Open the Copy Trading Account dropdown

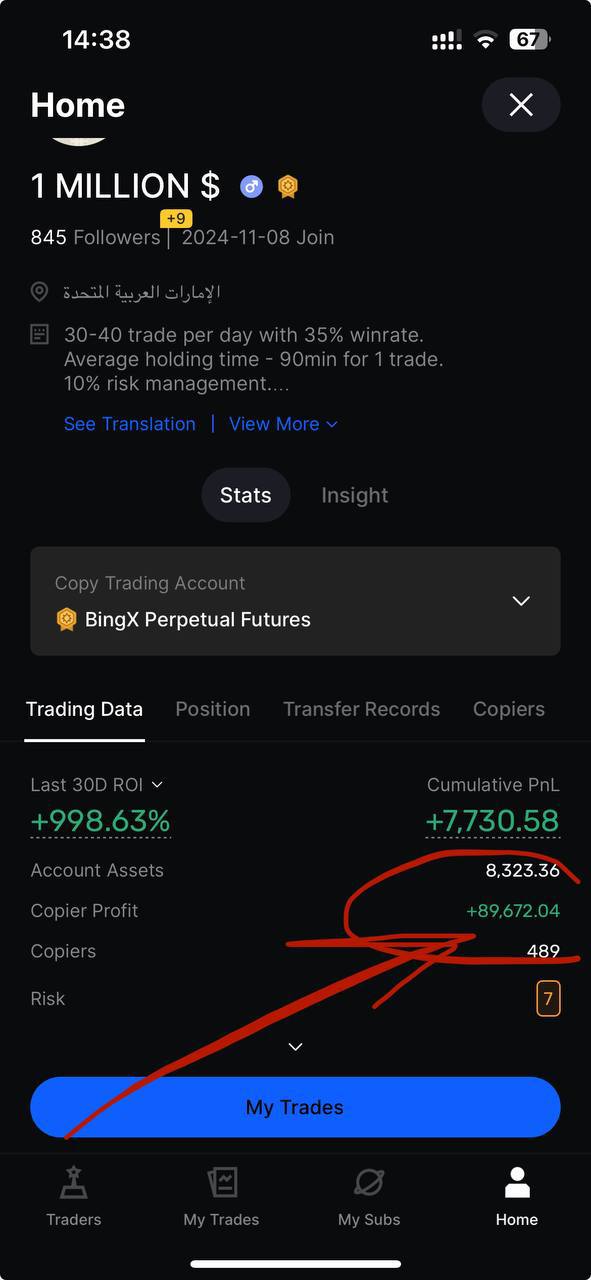295,601
